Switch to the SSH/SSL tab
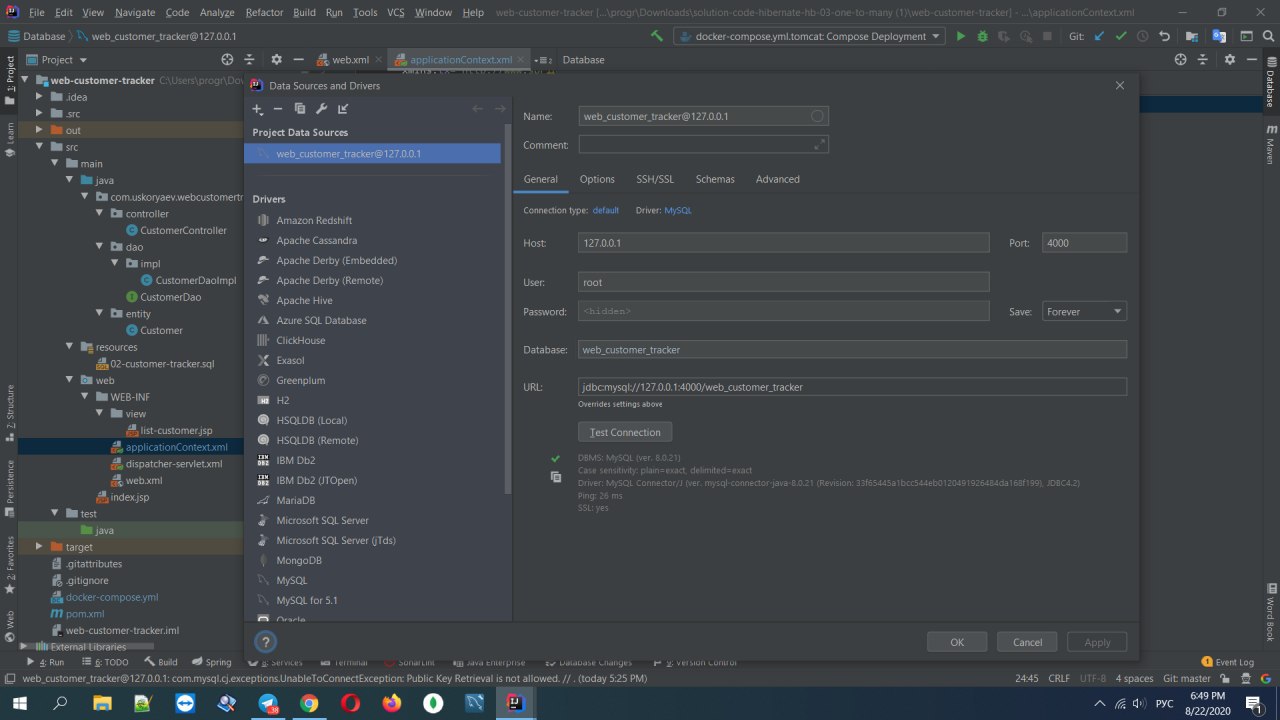The image size is (1280, 720). (x=655, y=179)
